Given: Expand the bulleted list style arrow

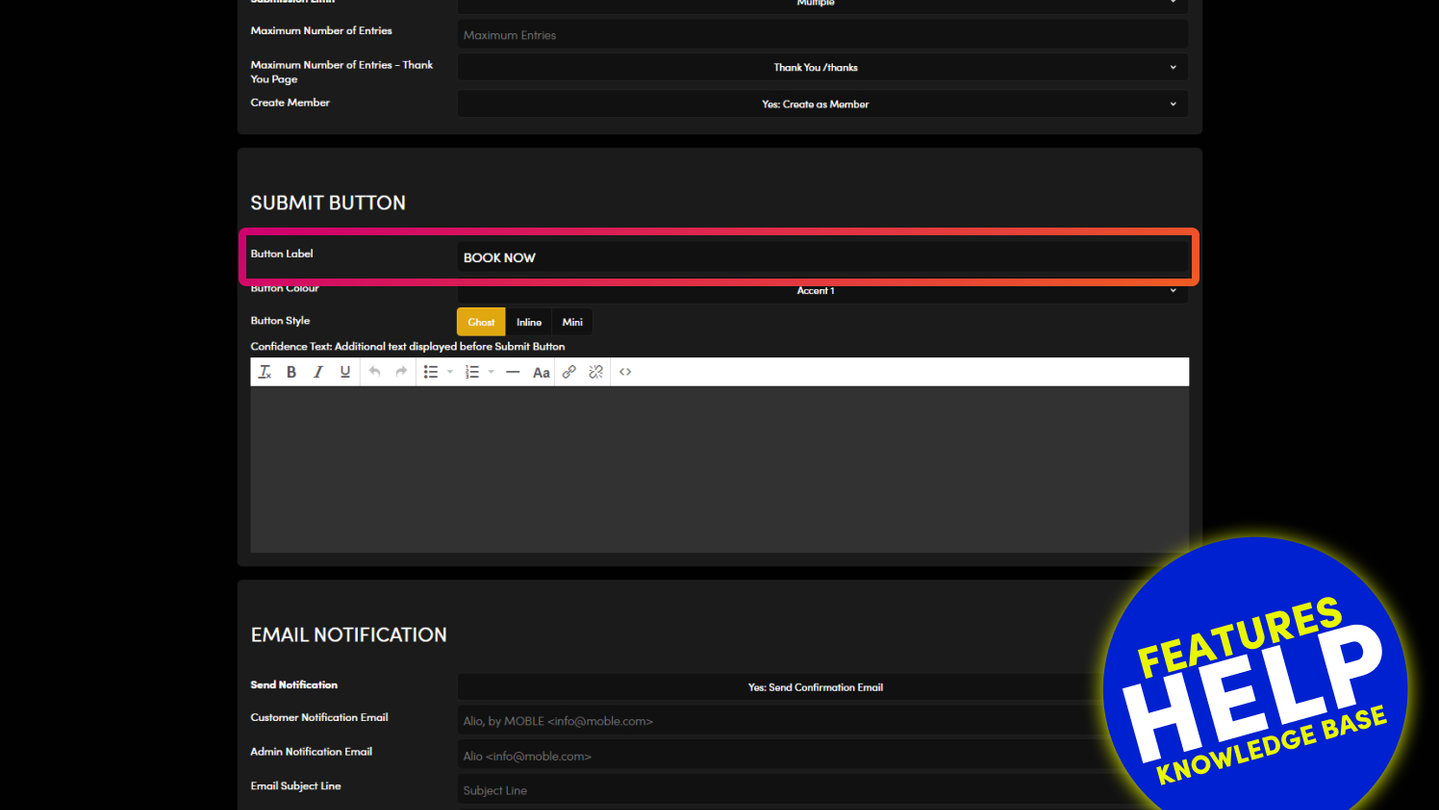Looking at the screenshot, I should [x=450, y=372].
